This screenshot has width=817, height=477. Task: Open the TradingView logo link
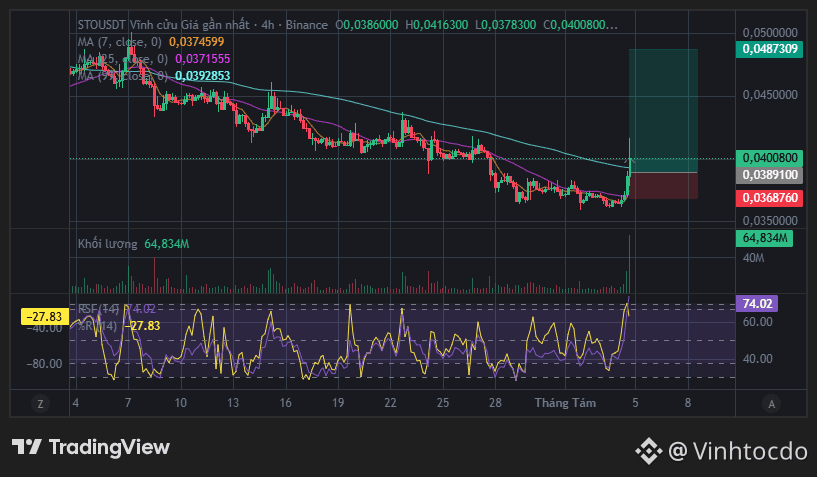tap(91, 447)
